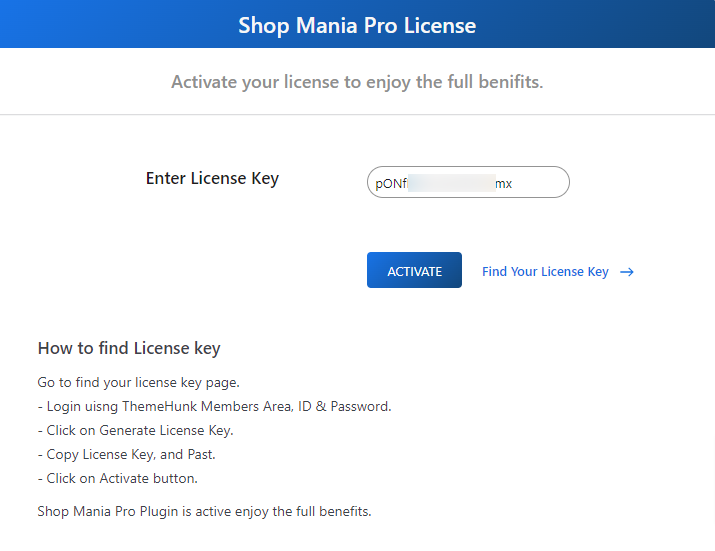The width and height of the screenshot is (715, 551).
Task: Click the "Shop Mania Pro Plugin is active" message
Action: (x=204, y=512)
